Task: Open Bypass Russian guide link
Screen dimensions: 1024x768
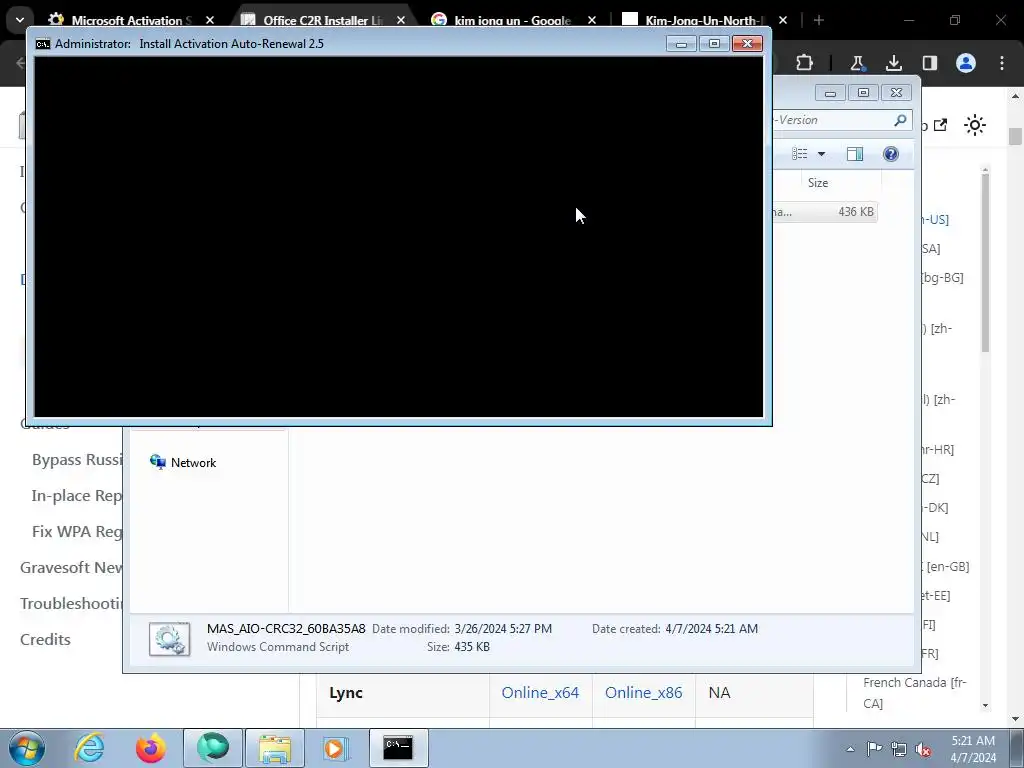Action: (77, 460)
